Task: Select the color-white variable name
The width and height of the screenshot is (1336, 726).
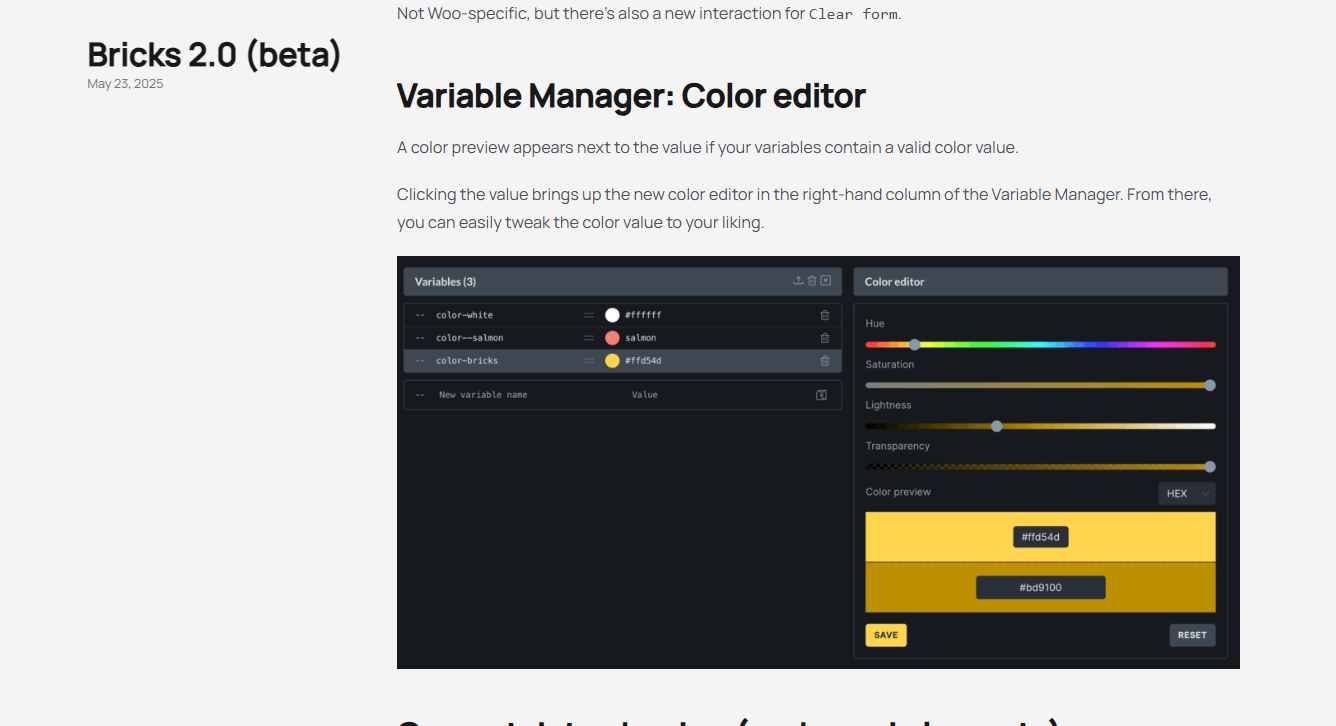Action: 464,315
